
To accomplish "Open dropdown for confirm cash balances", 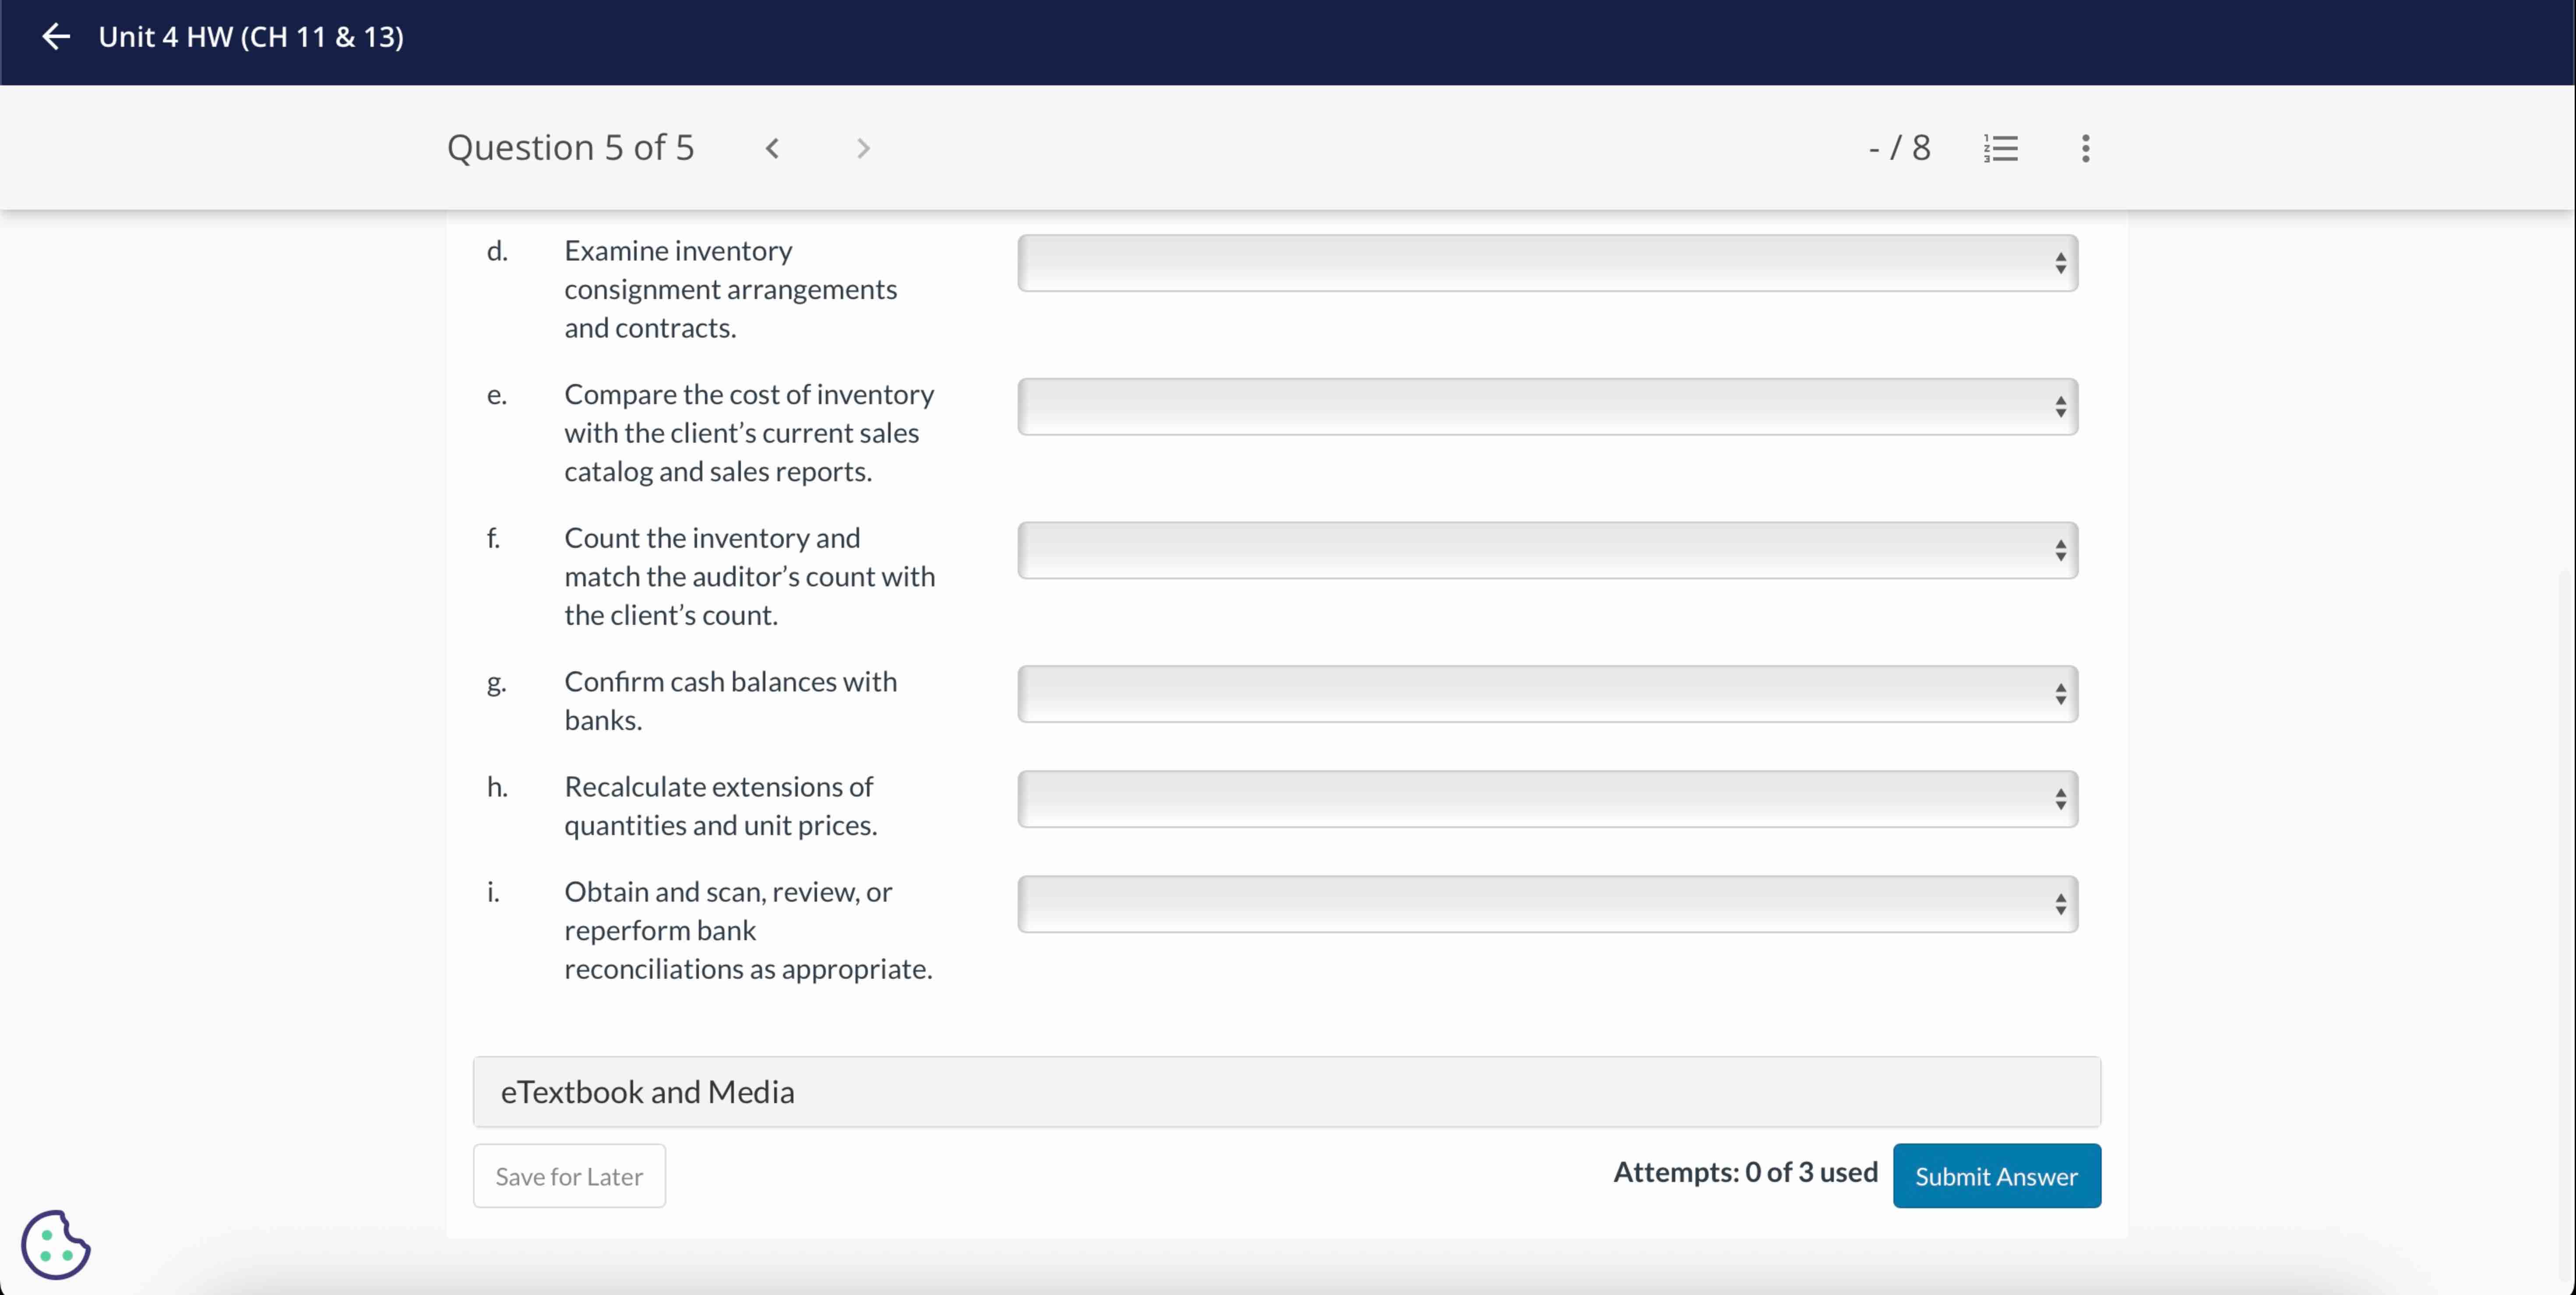I will coord(1546,694).
